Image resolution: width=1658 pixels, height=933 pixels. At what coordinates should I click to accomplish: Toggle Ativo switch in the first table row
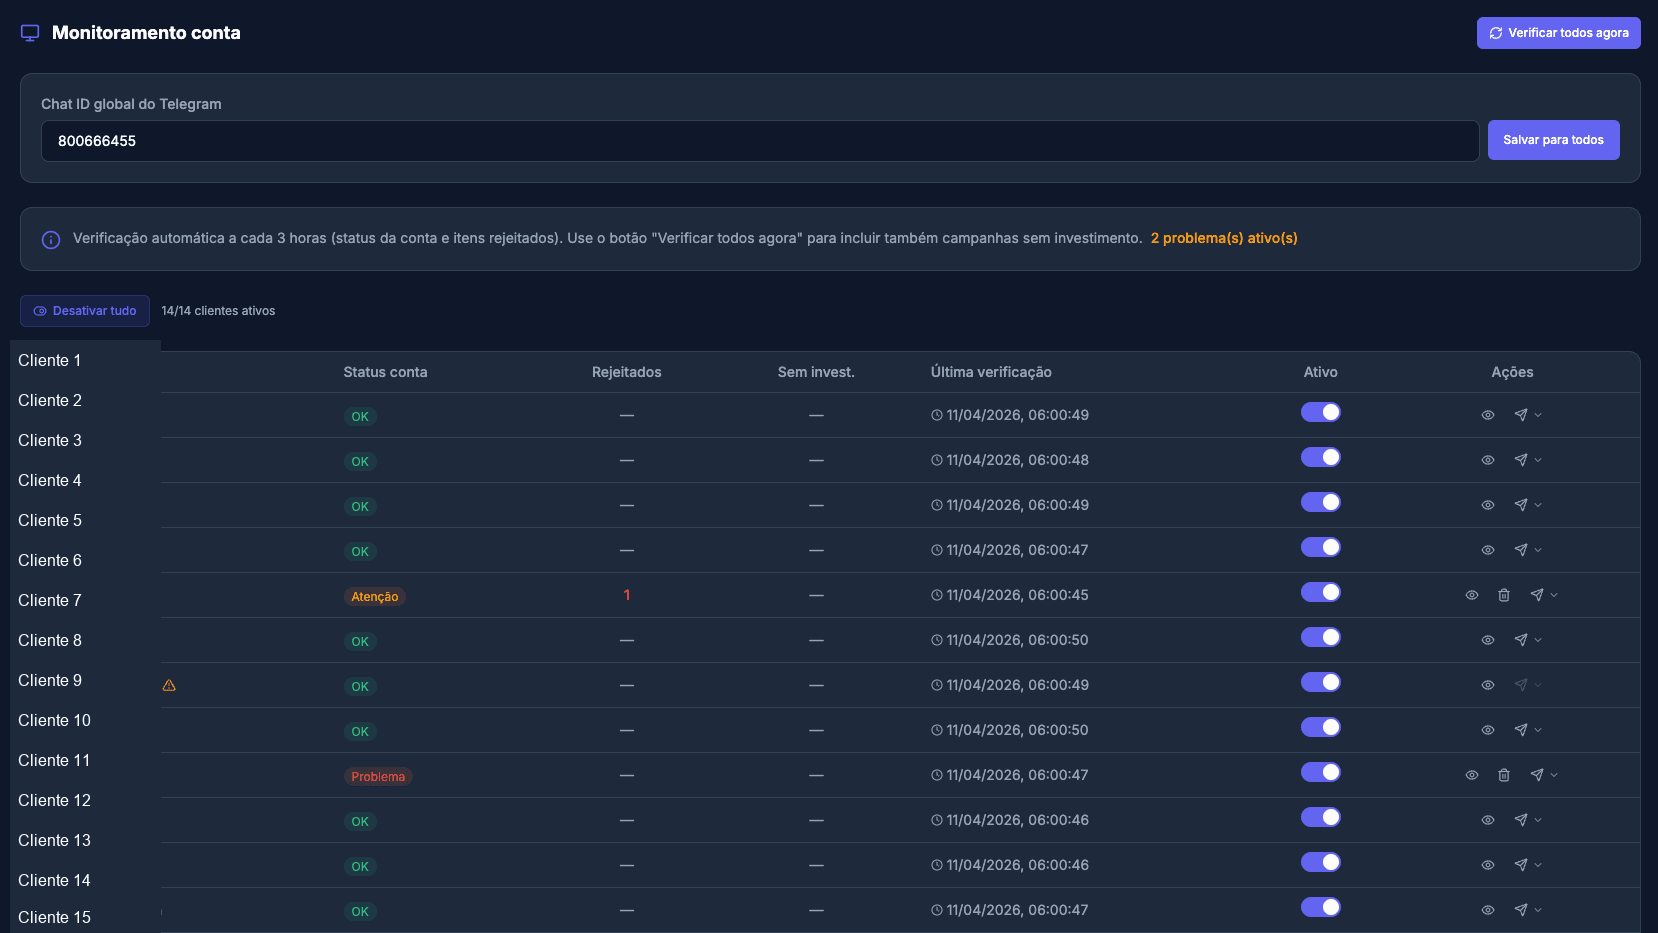pos(1321,412)
